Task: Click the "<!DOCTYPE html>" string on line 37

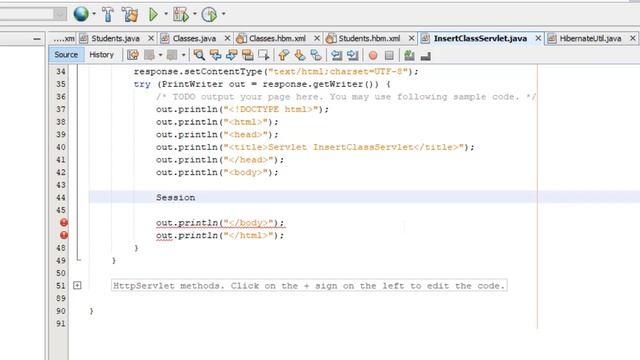Action: tap(271, 109)
